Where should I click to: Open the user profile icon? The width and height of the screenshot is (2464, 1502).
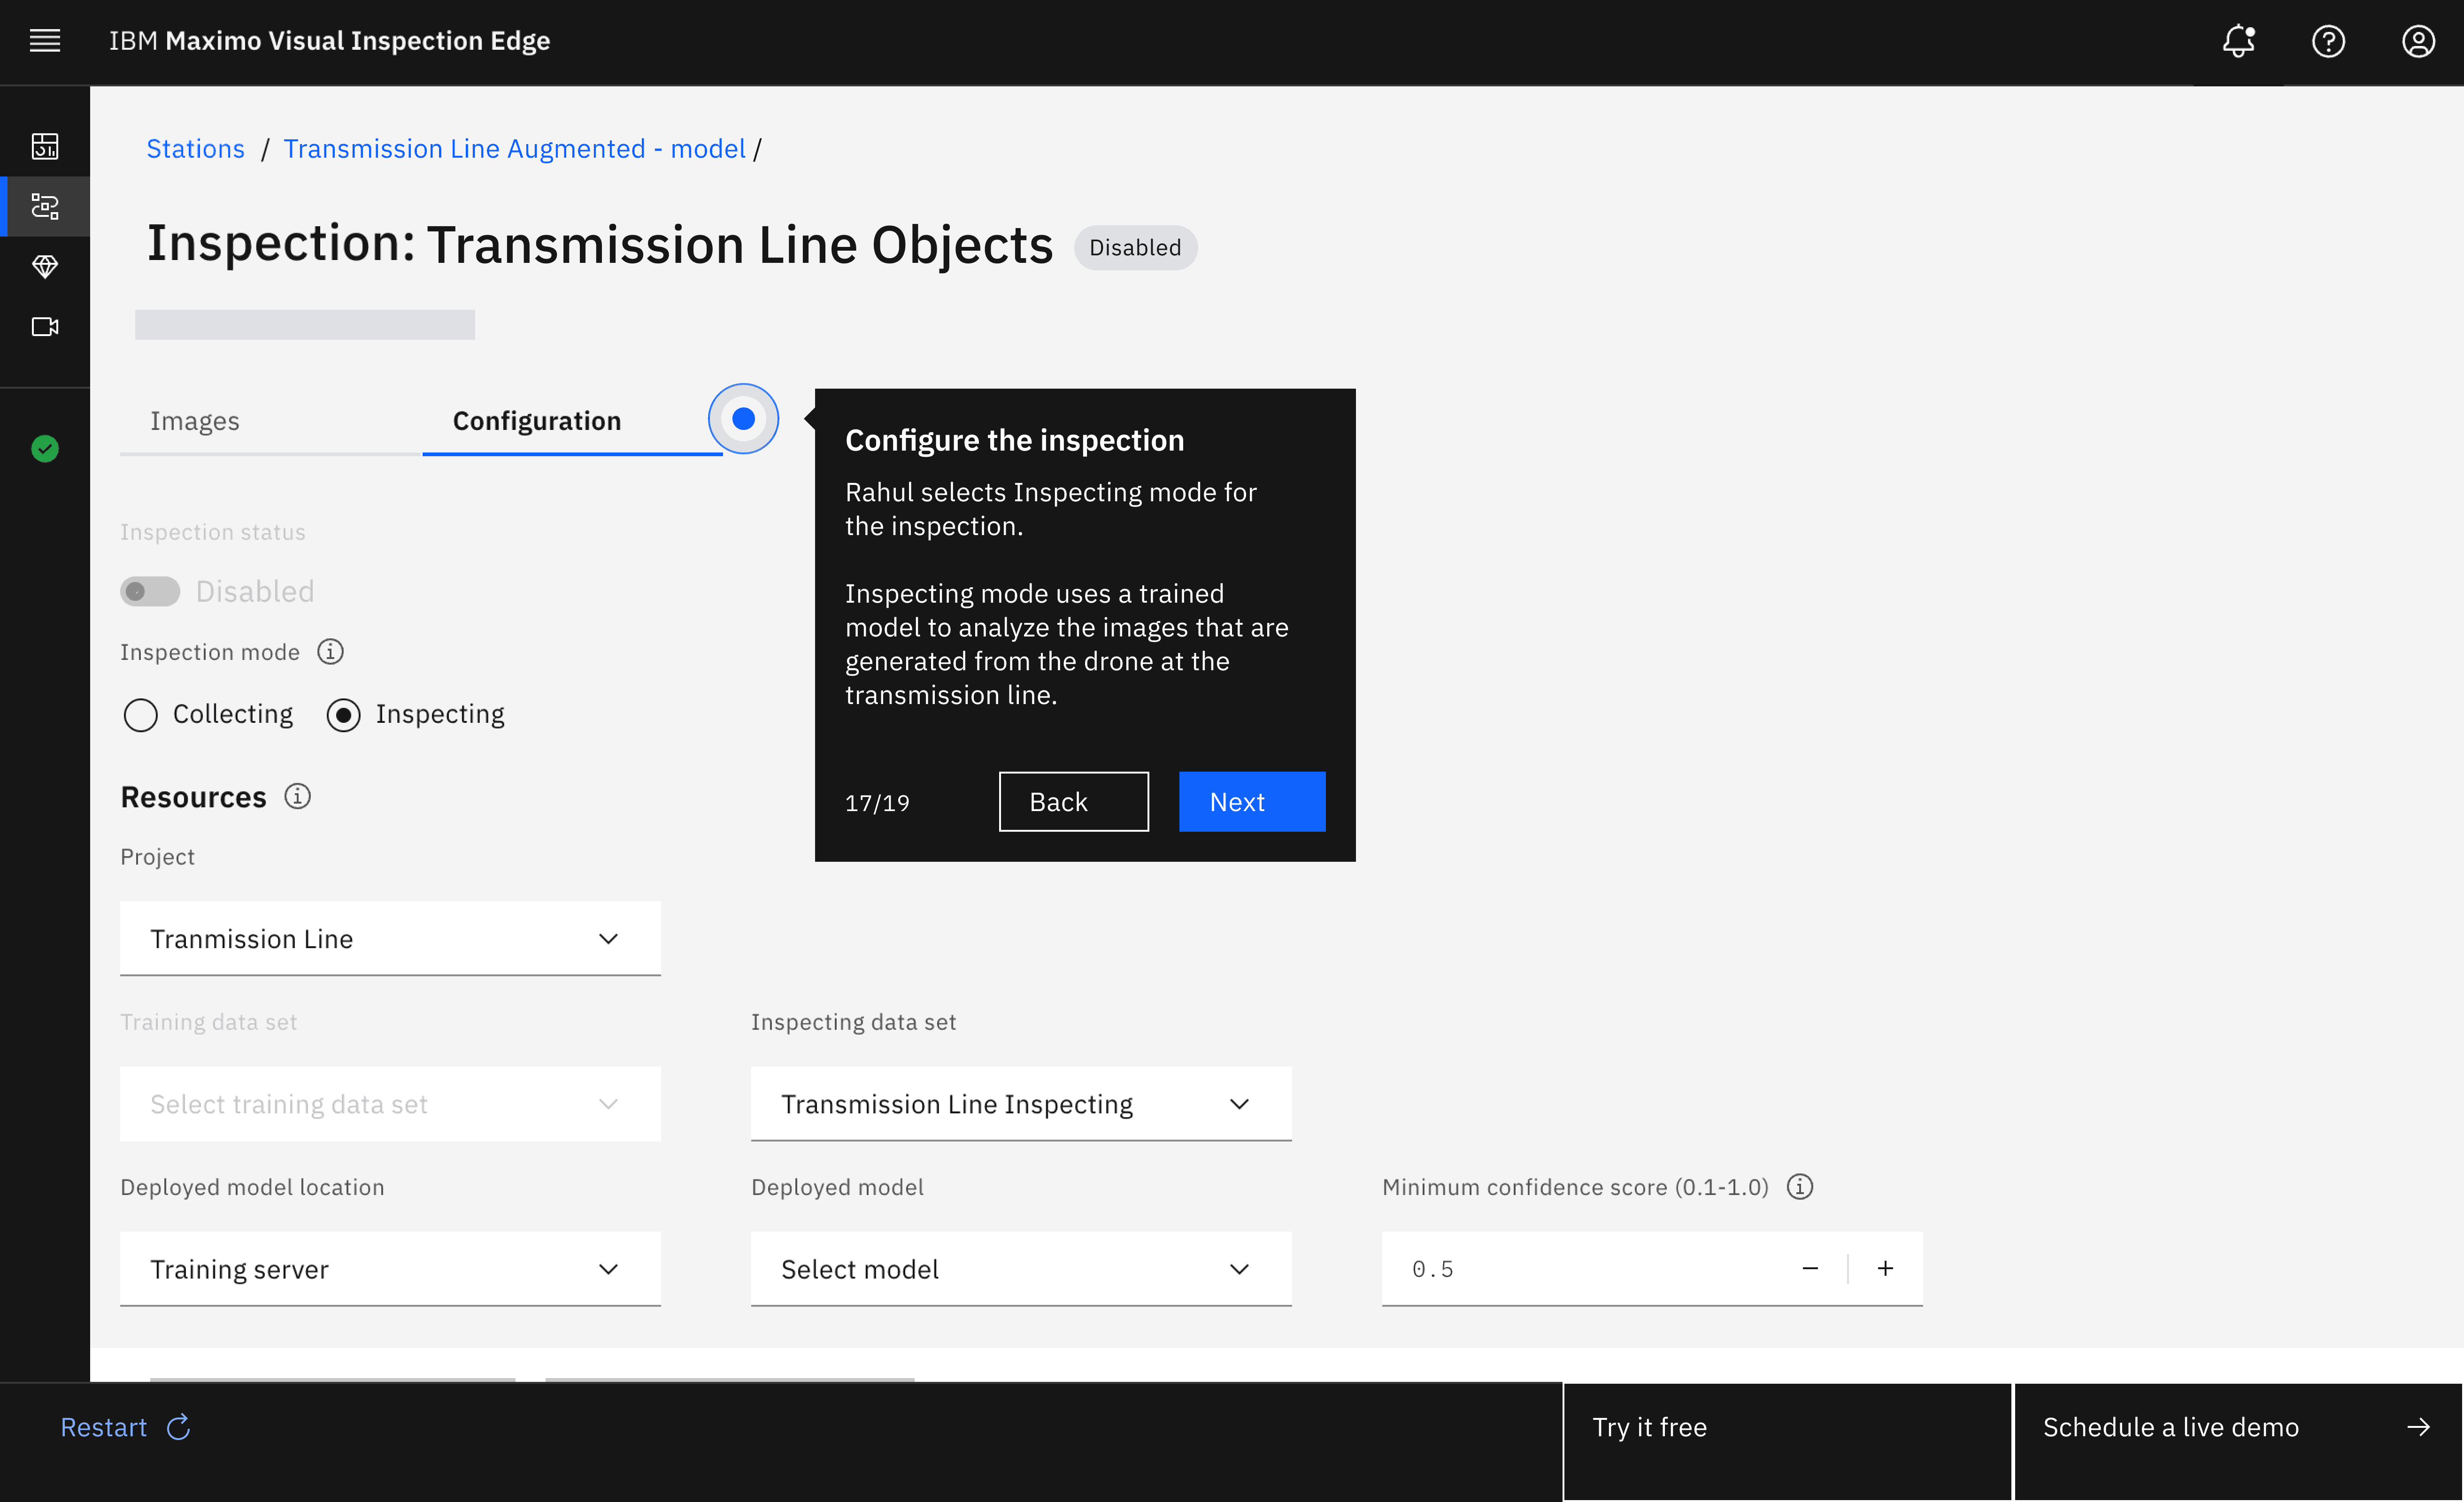(2418, 41)
